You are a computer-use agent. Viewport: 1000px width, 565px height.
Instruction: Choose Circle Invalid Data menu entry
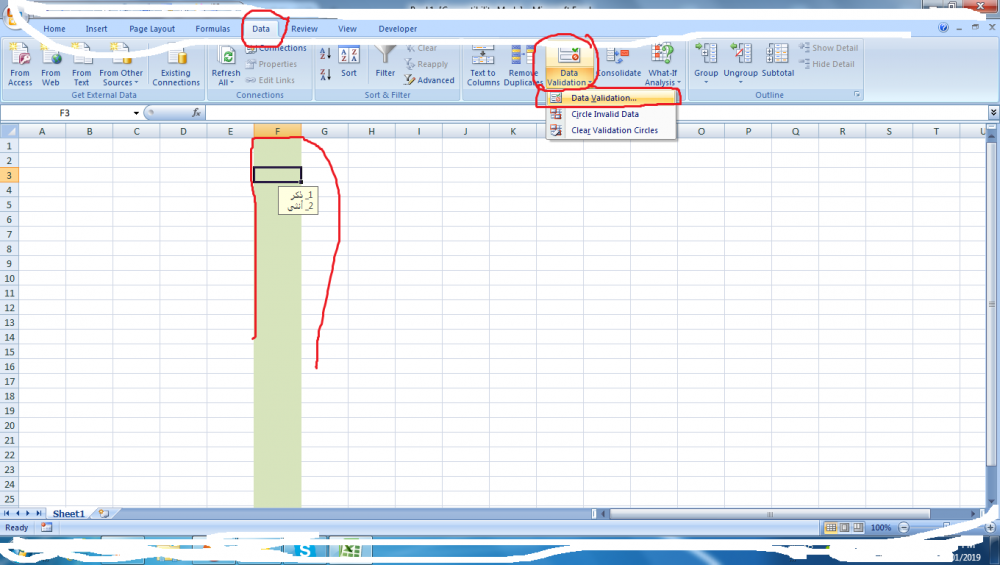612,114
